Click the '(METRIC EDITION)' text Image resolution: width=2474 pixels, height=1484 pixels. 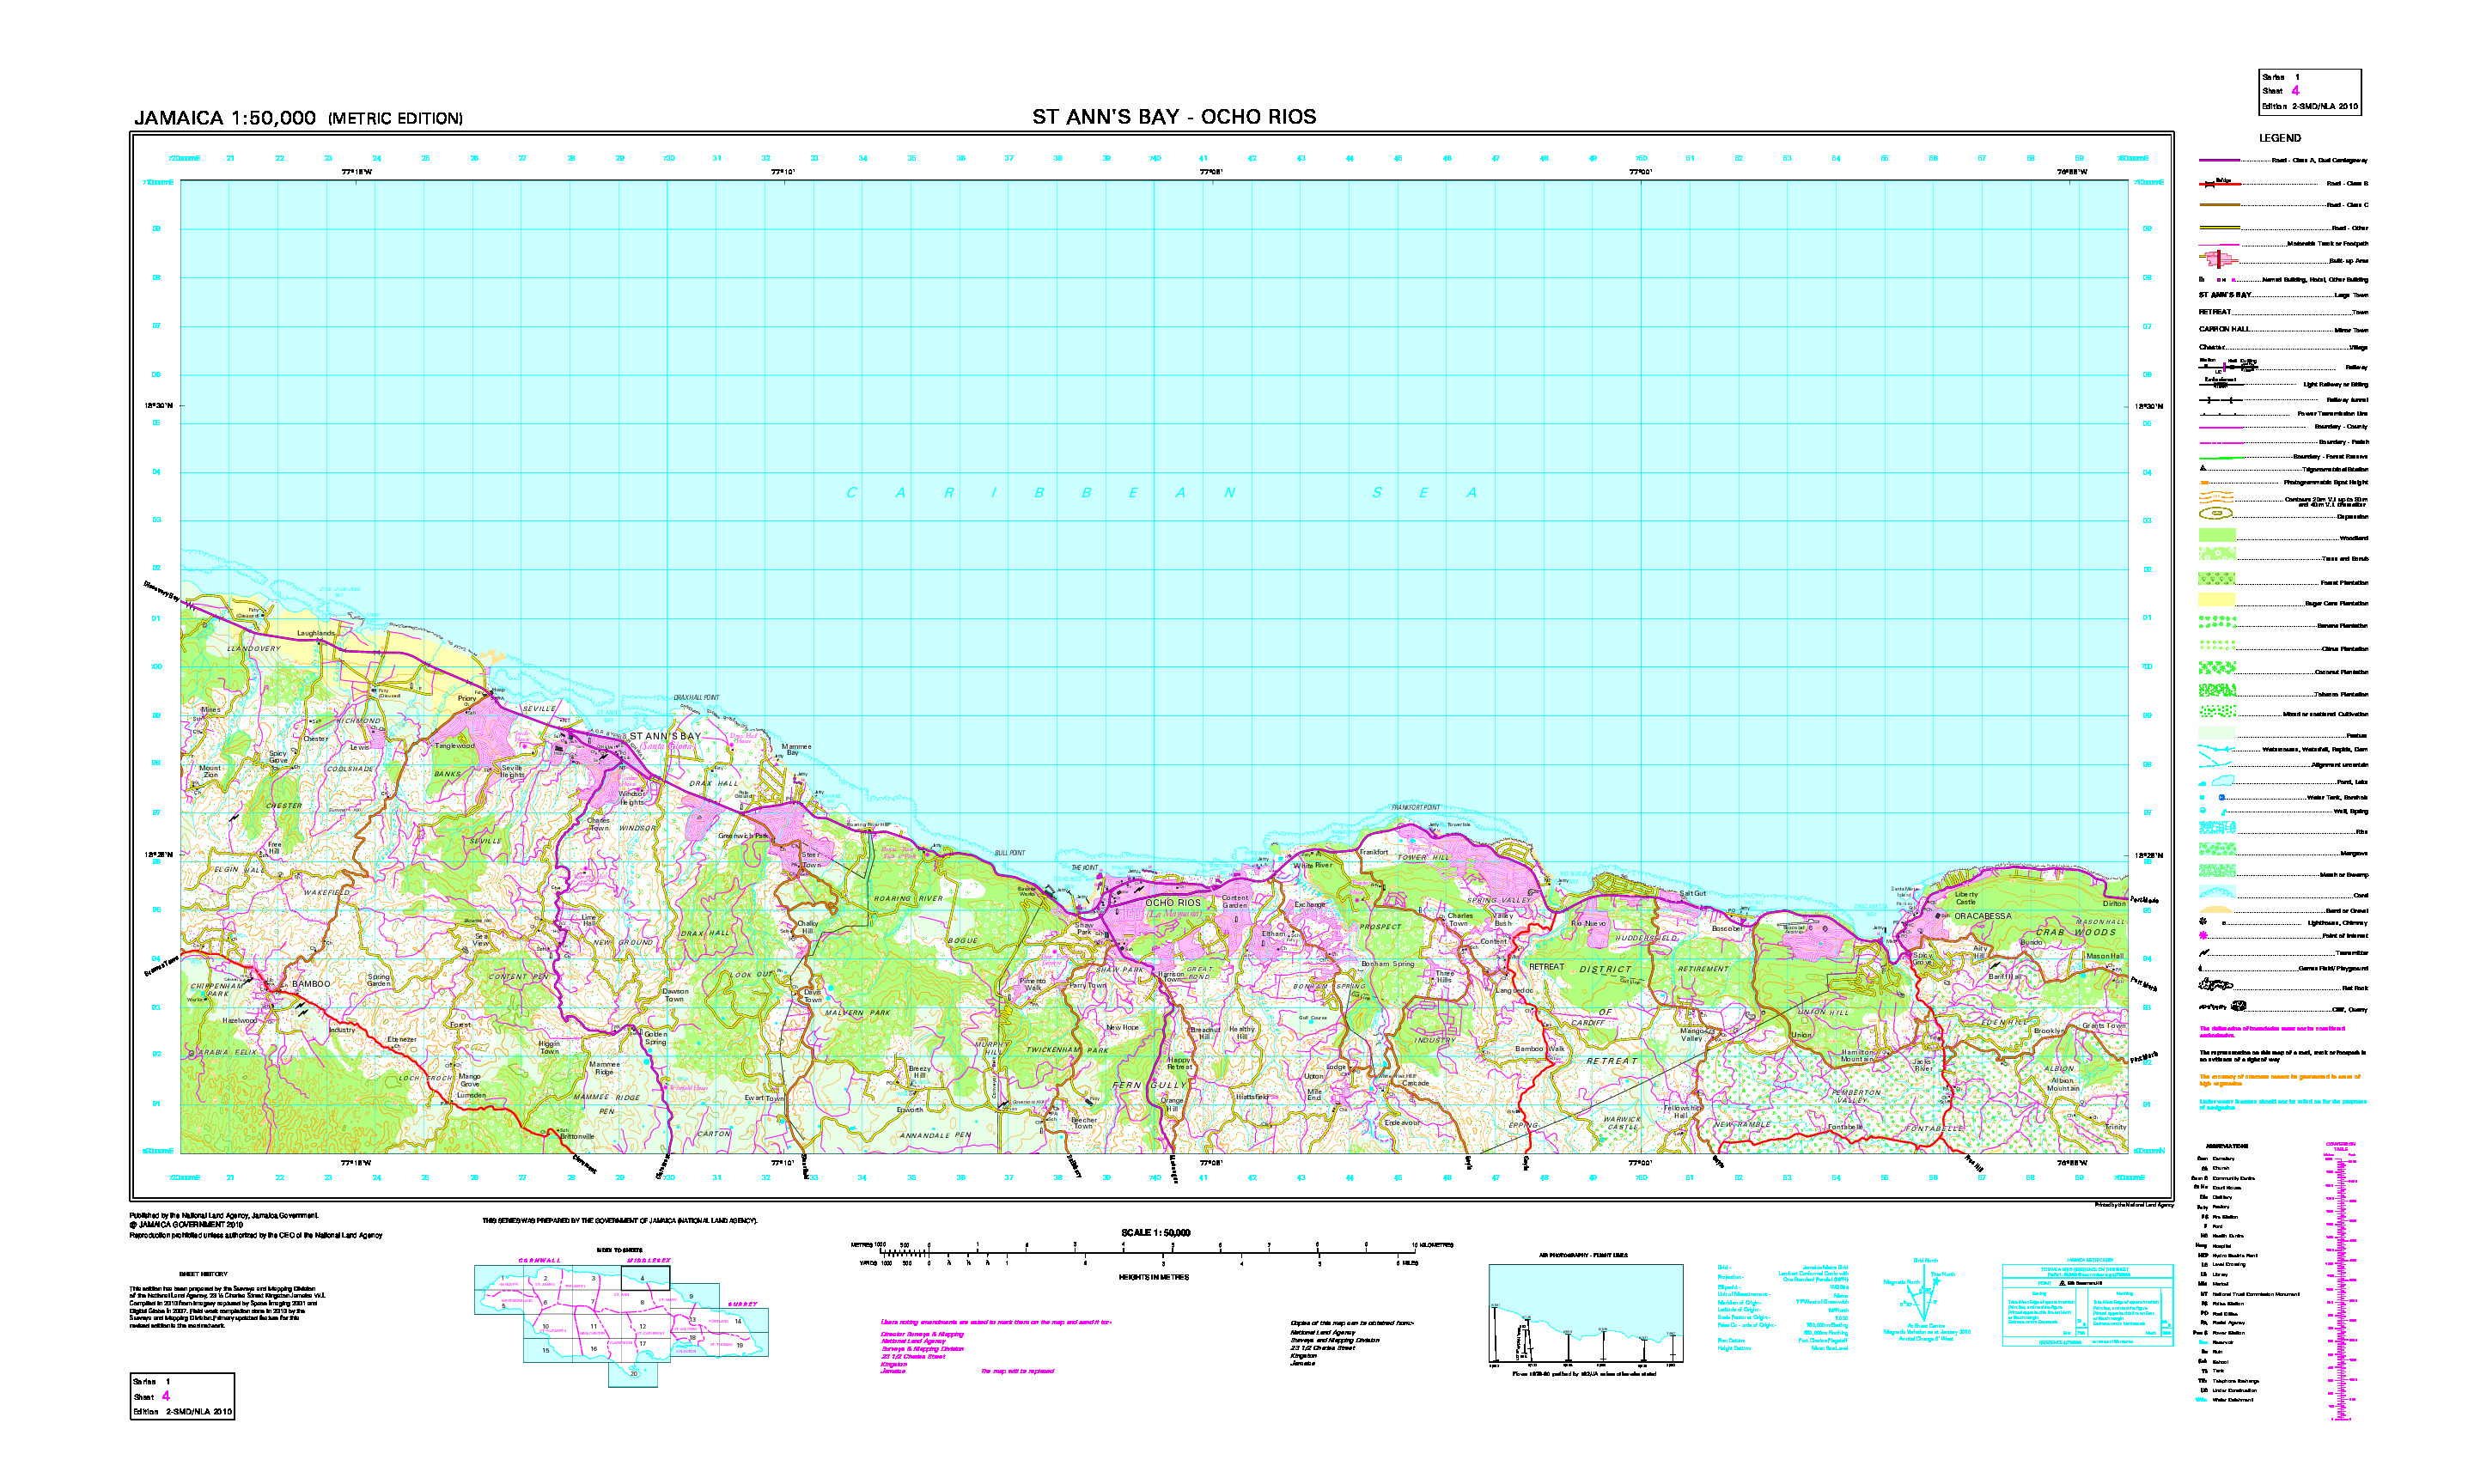coord(396,119)
